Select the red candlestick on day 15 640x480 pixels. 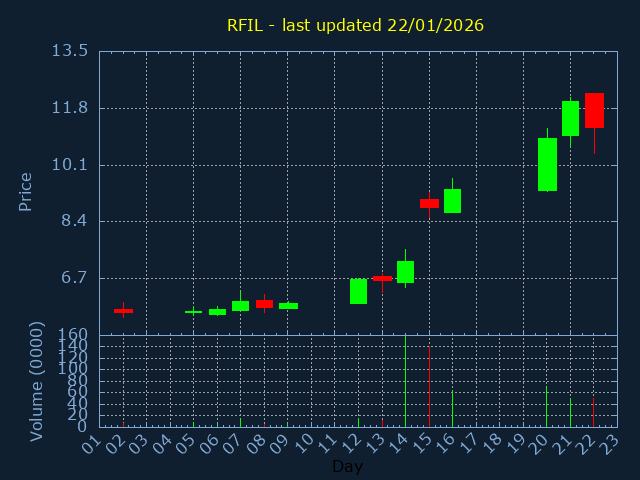[x=429, y=203]
